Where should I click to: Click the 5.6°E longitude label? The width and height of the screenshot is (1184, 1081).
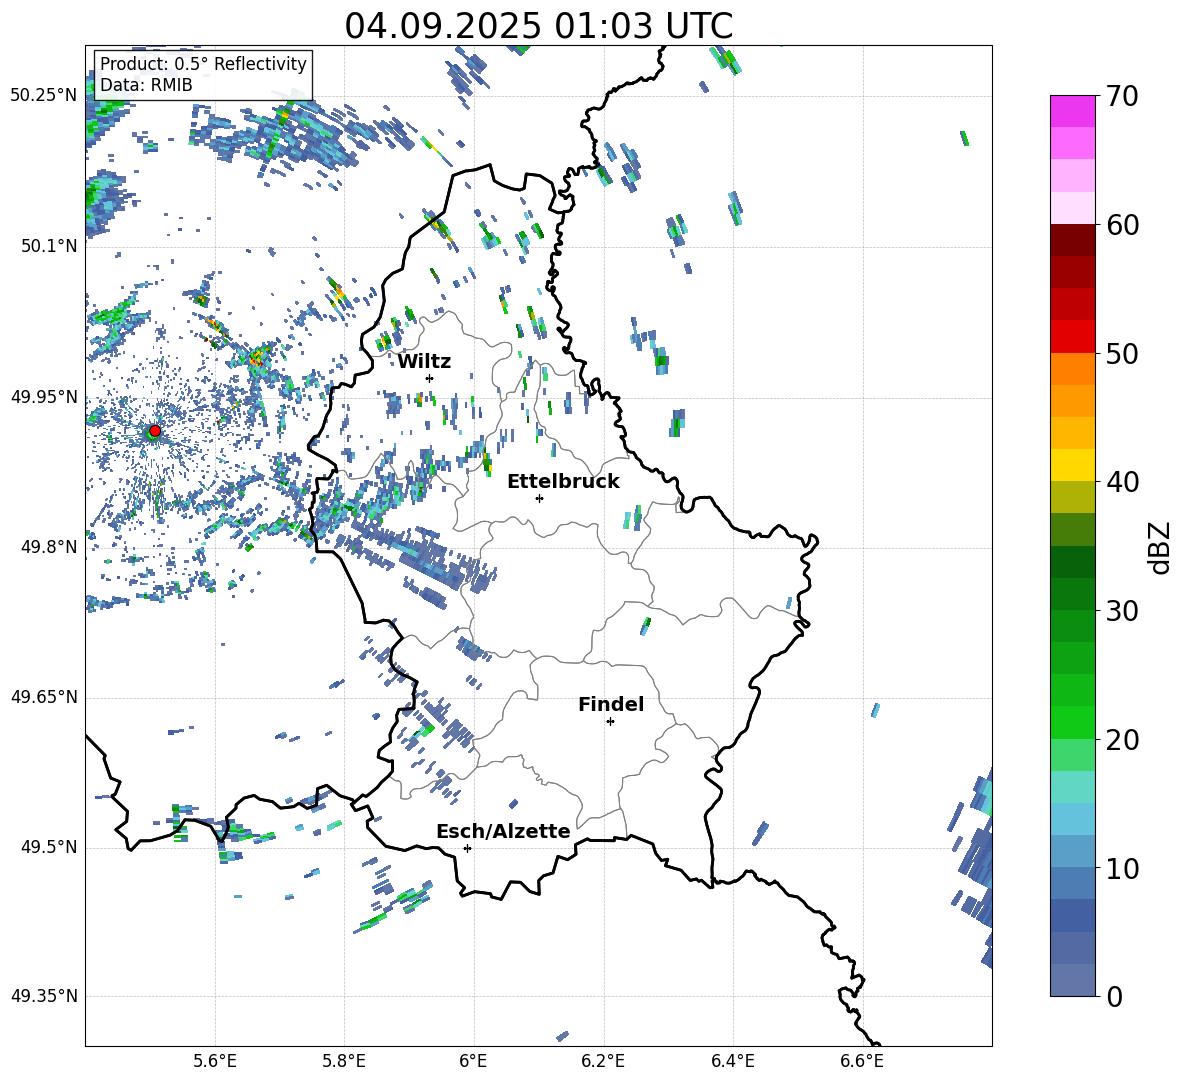[214, 1061]
